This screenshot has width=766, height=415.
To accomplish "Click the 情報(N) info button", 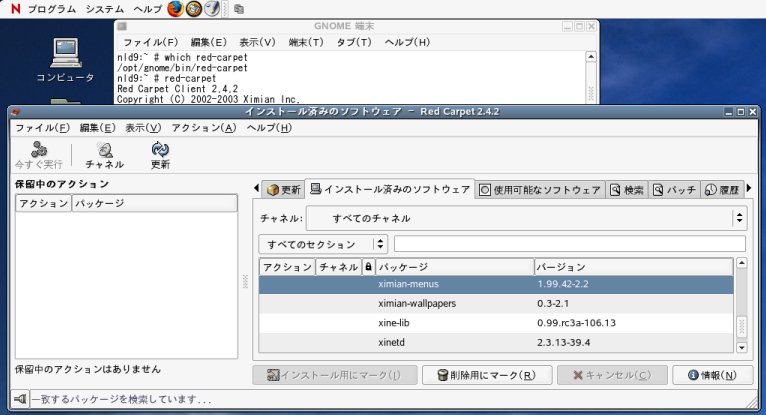I will 713,375.
